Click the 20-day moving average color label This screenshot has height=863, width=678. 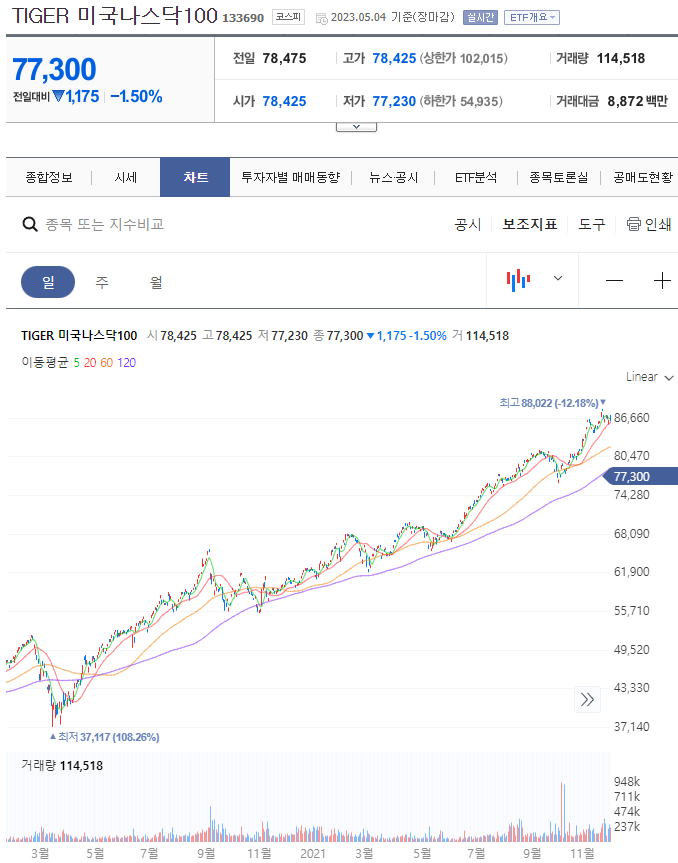click(x=90, y=363)
